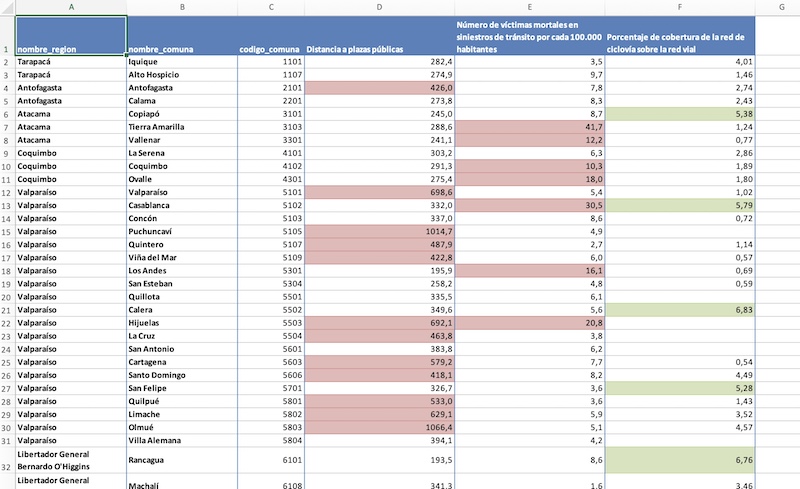800x489 pixels.
Task: Select the Limache cell
Action: click(x=182, y=414)
